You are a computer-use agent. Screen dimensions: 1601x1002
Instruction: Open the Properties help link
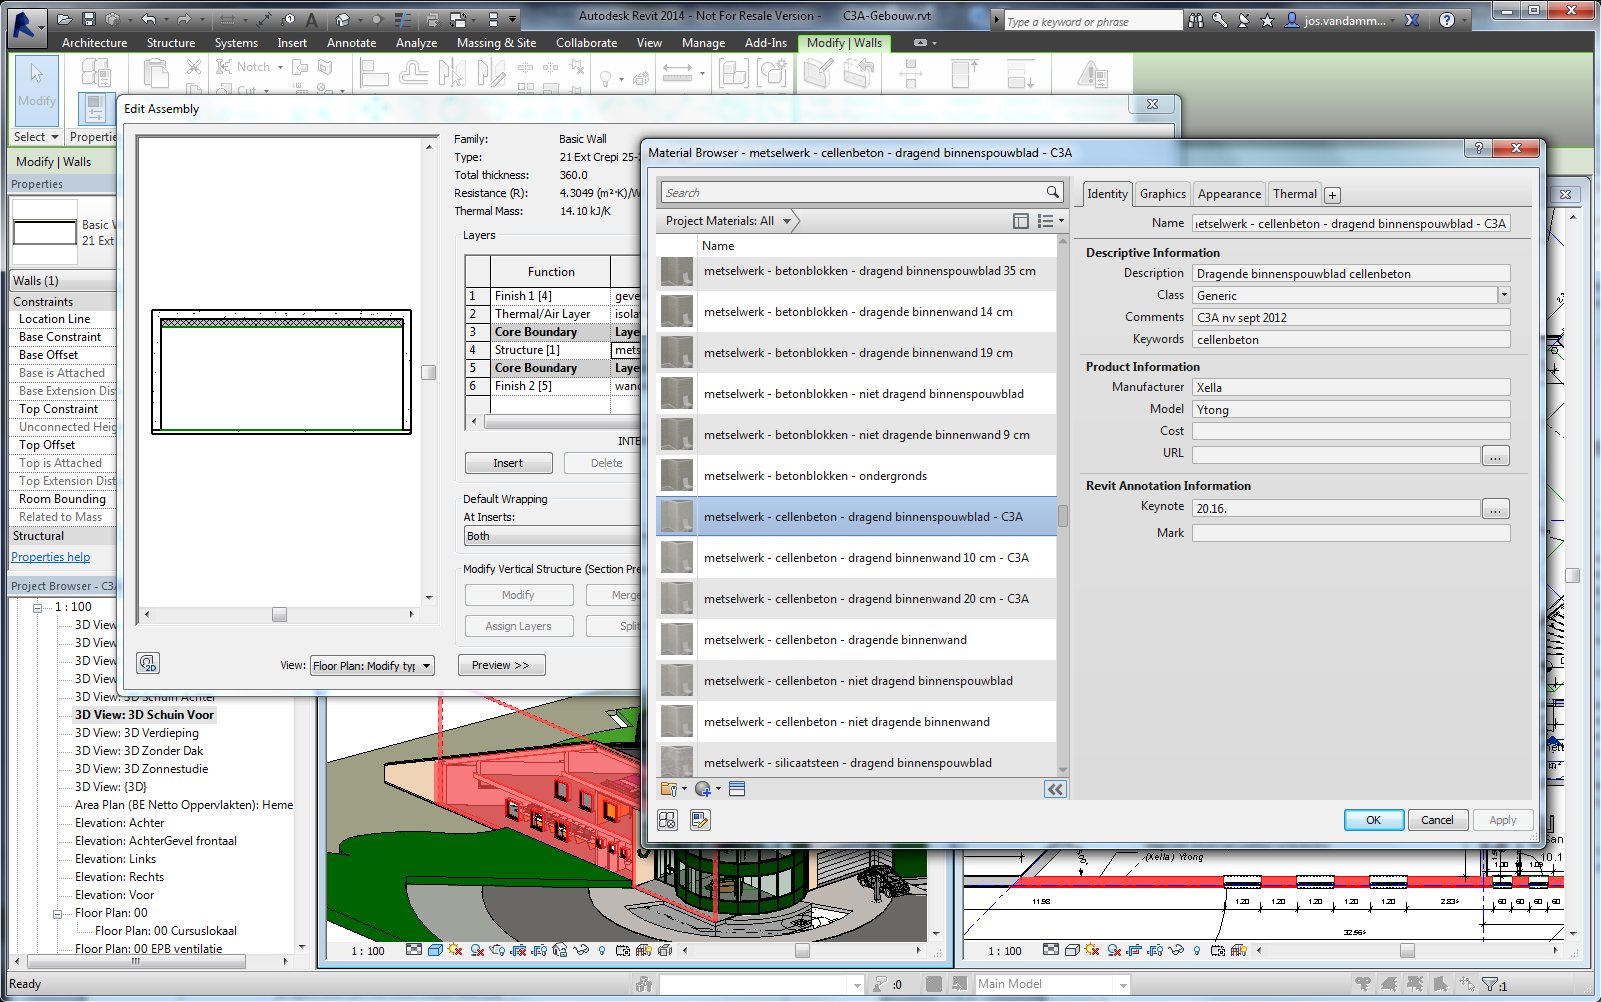pos(51,557)
